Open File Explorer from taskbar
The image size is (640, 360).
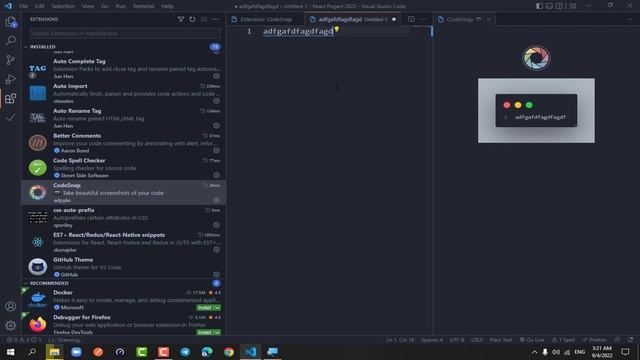(x=54, y=352)
